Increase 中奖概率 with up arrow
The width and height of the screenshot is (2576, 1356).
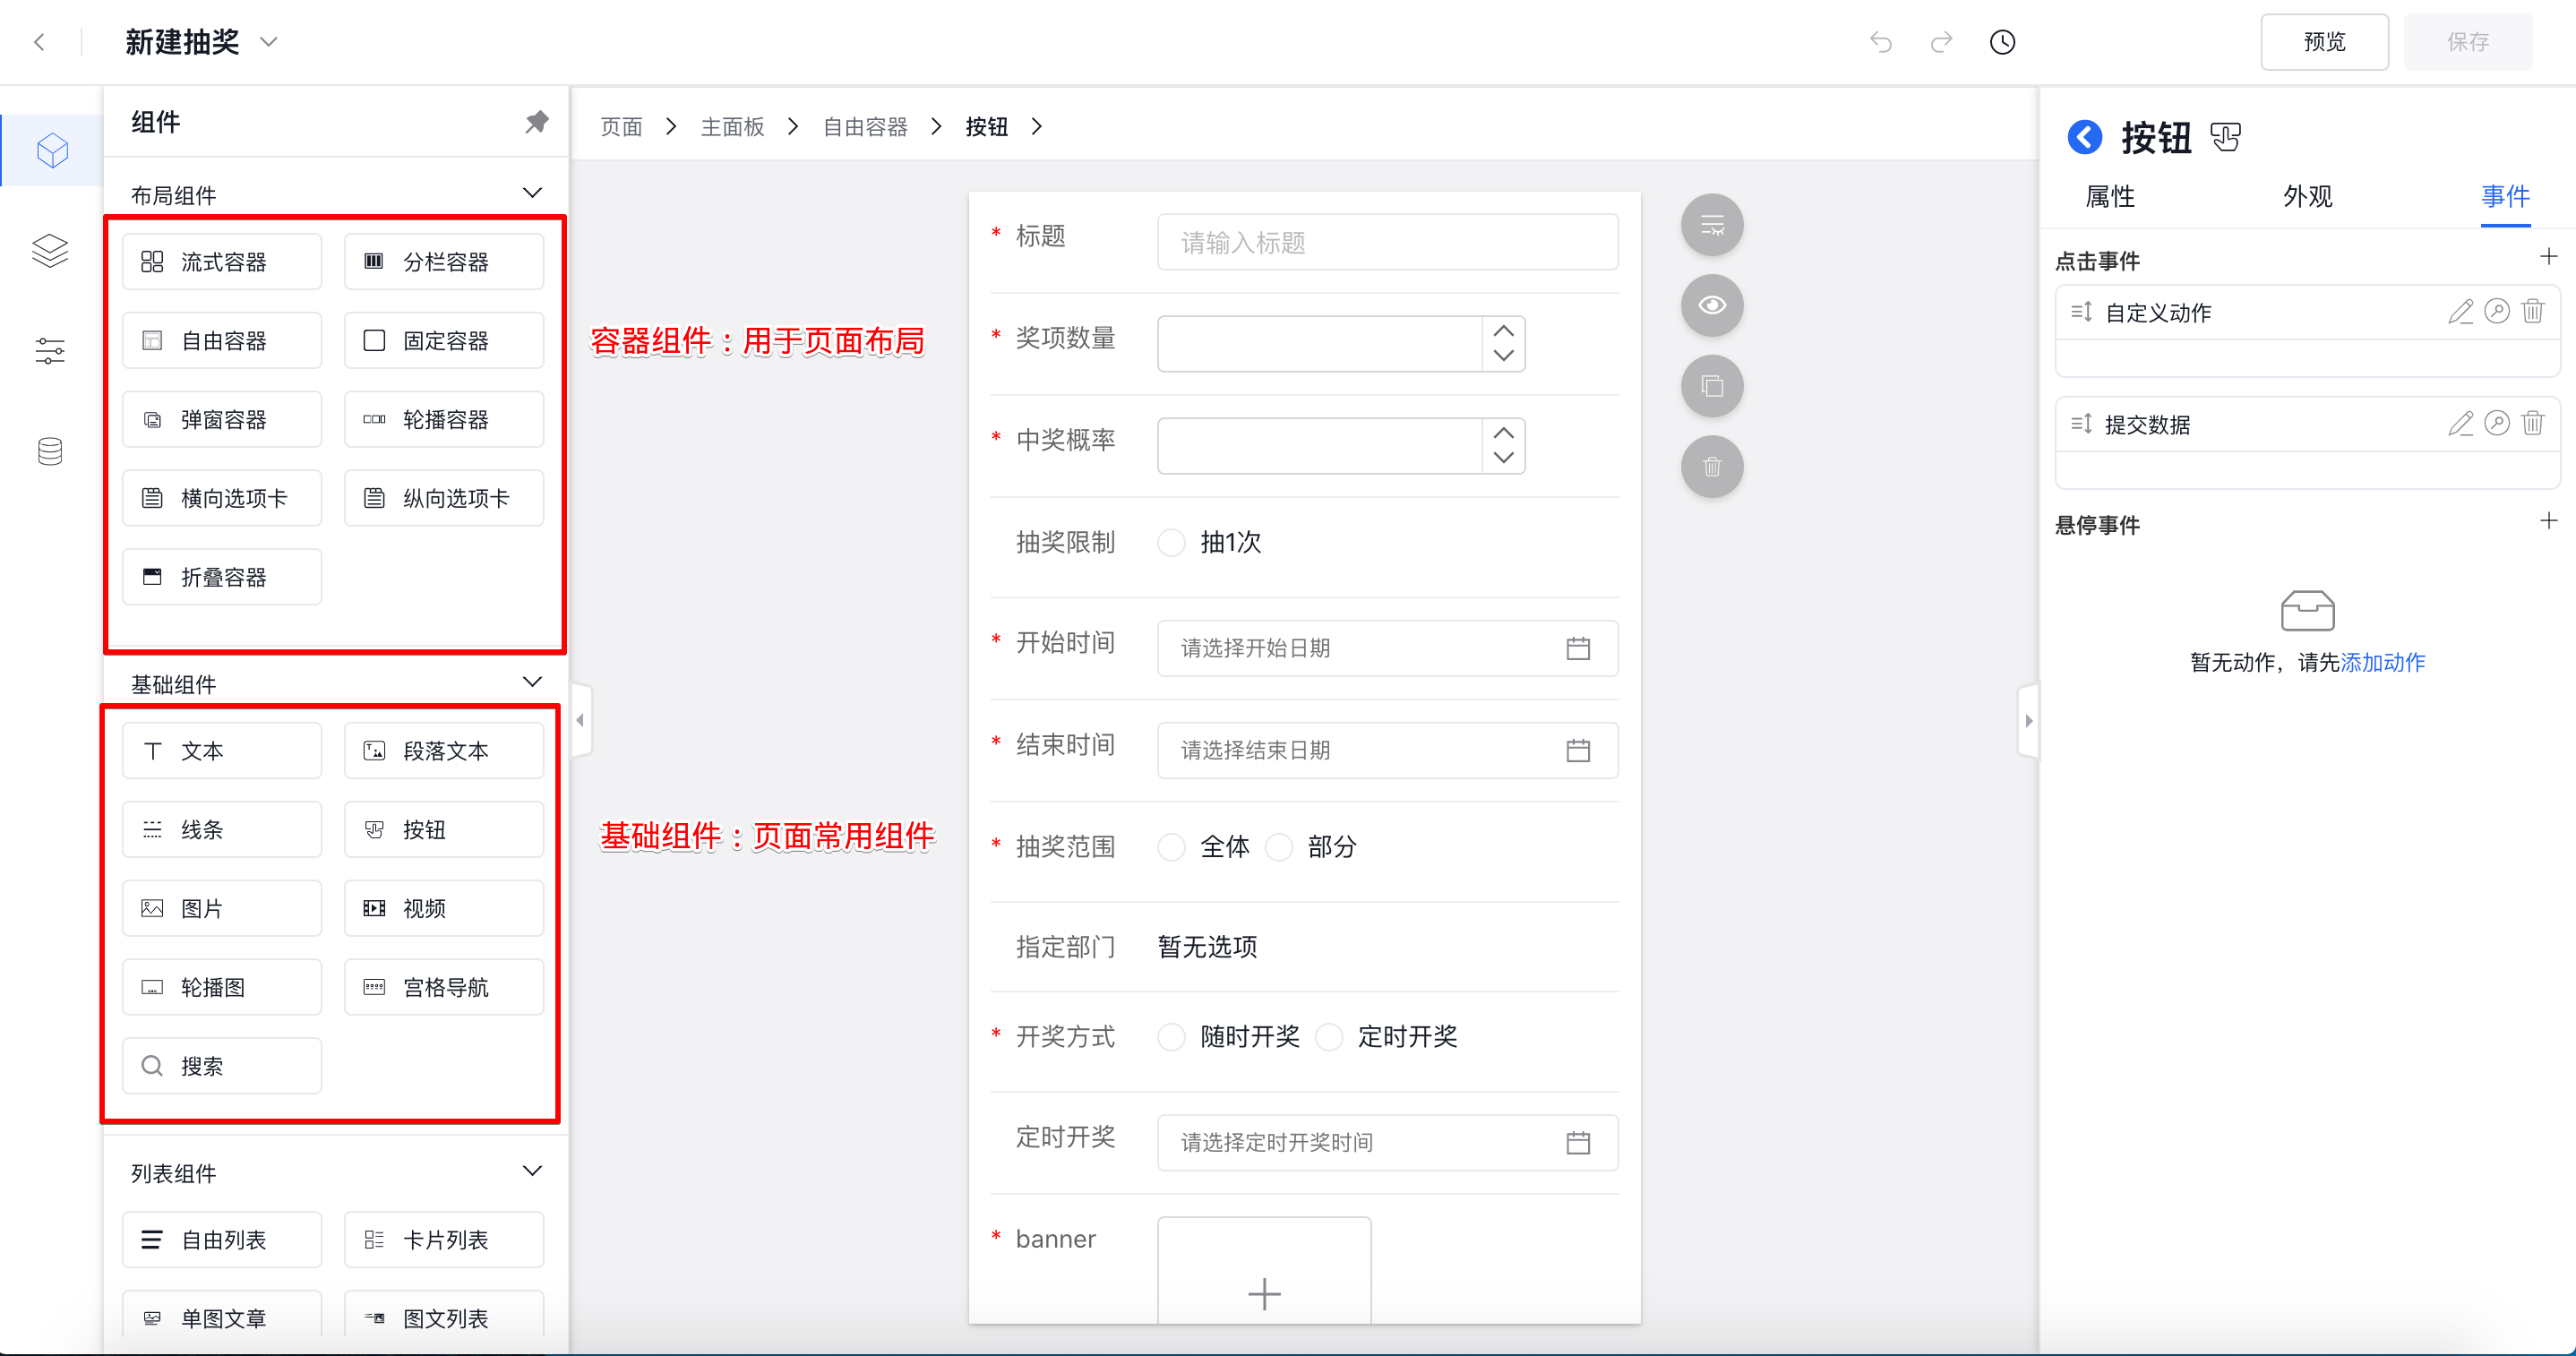point(1503,433)
